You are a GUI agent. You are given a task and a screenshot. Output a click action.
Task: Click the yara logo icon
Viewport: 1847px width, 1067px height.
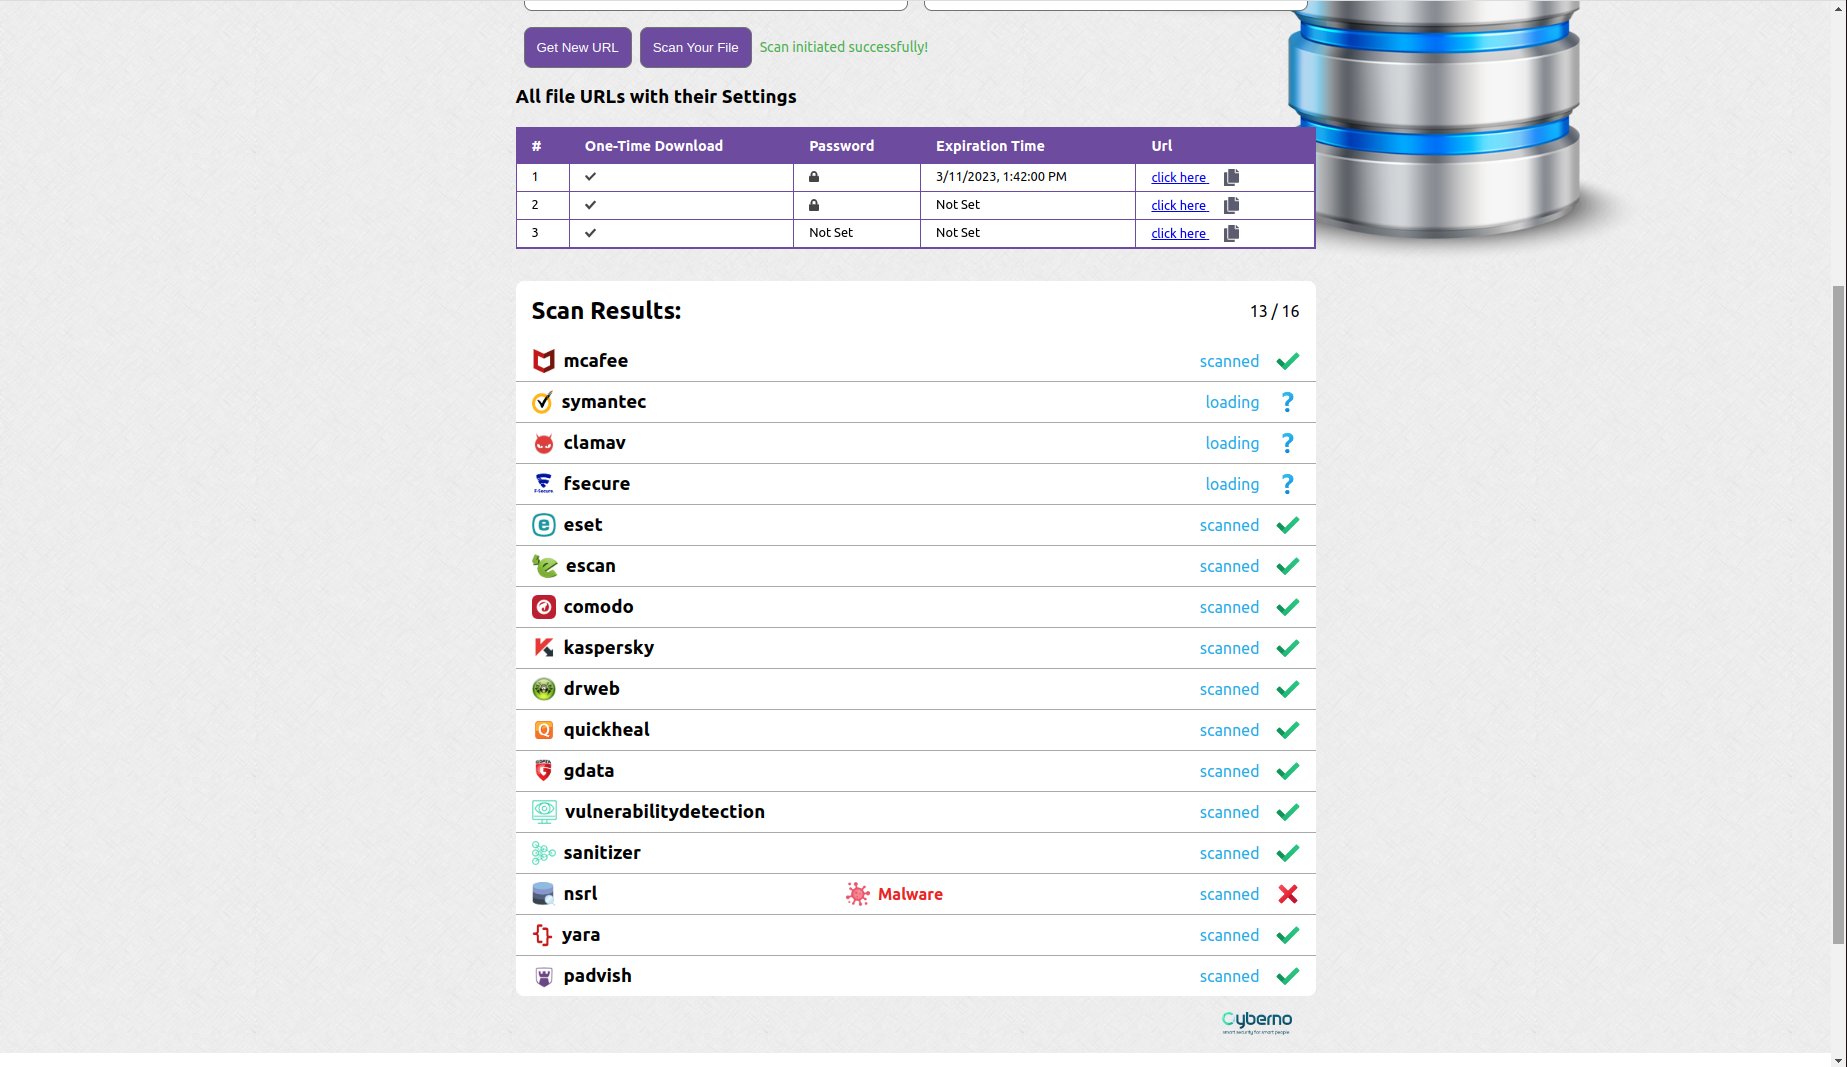pos(542,935)
